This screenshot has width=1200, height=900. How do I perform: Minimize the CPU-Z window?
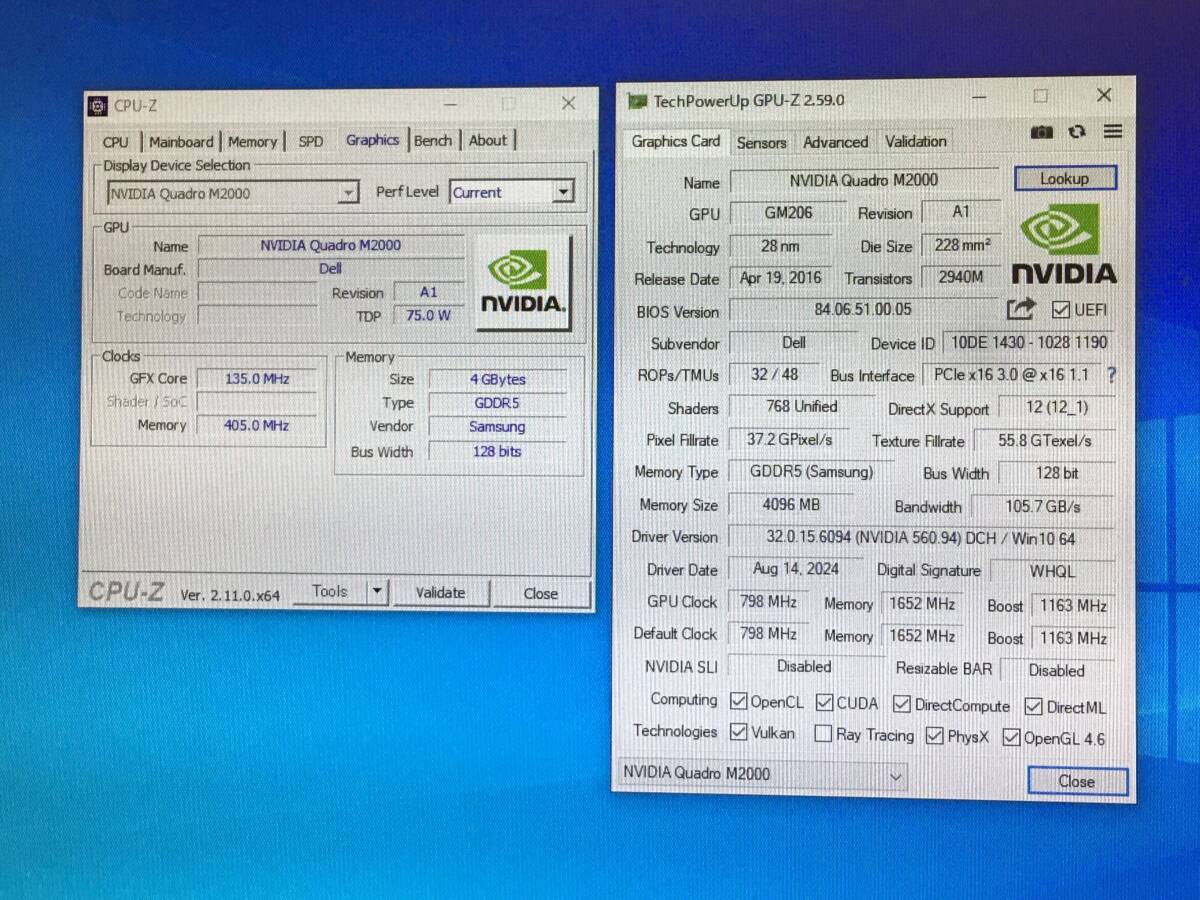450,104
